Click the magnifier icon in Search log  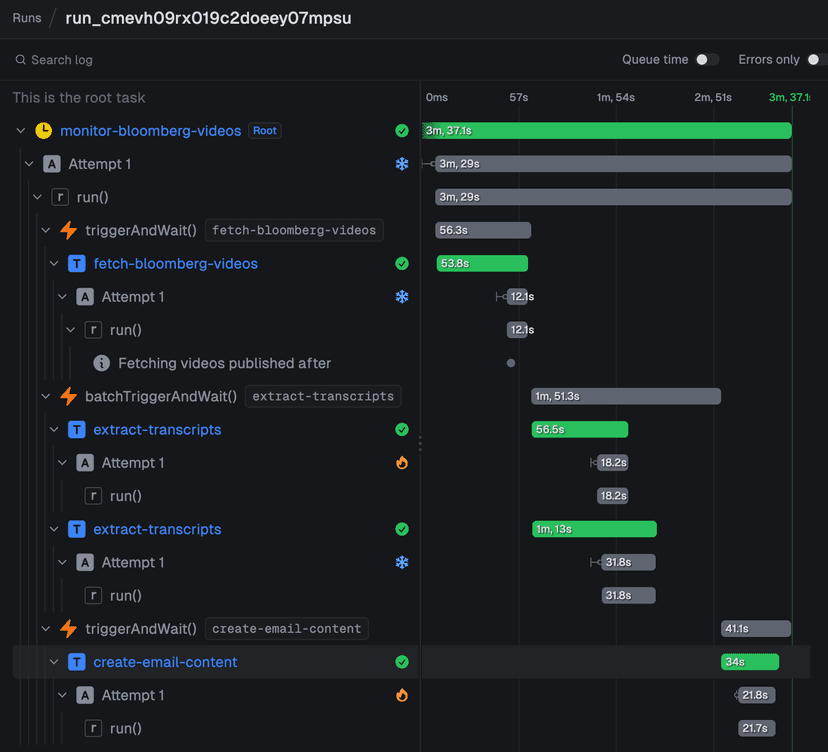click(x=21, y=60)
